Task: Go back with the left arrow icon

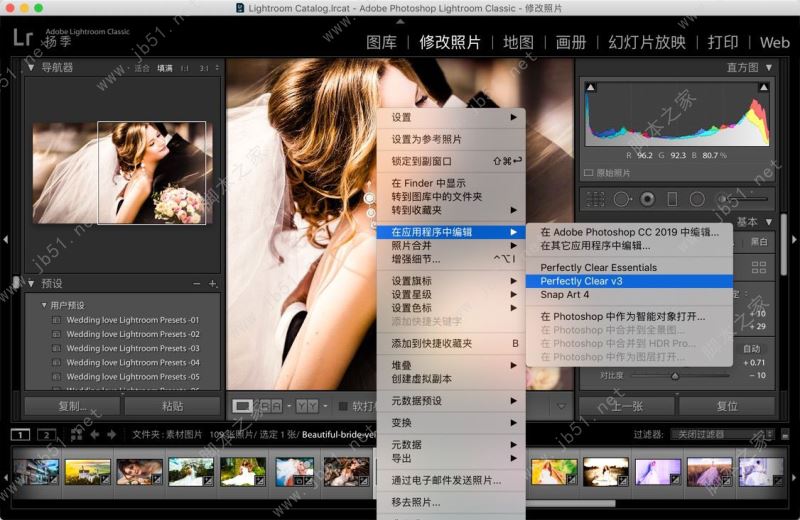Action: 95,435
